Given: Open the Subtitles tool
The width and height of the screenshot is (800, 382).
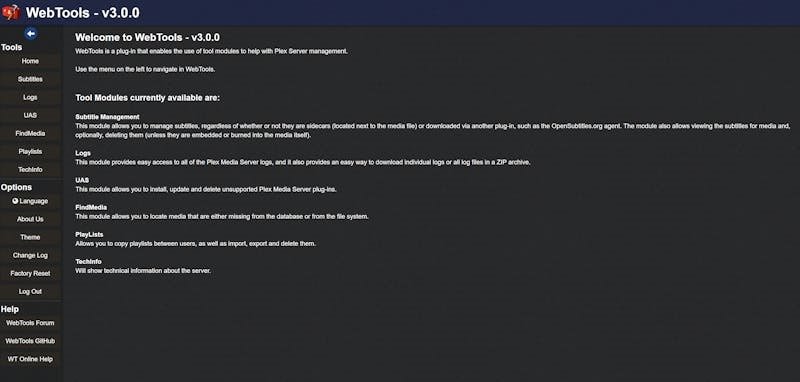Looking at the screenshot, I should pos(30,80).
